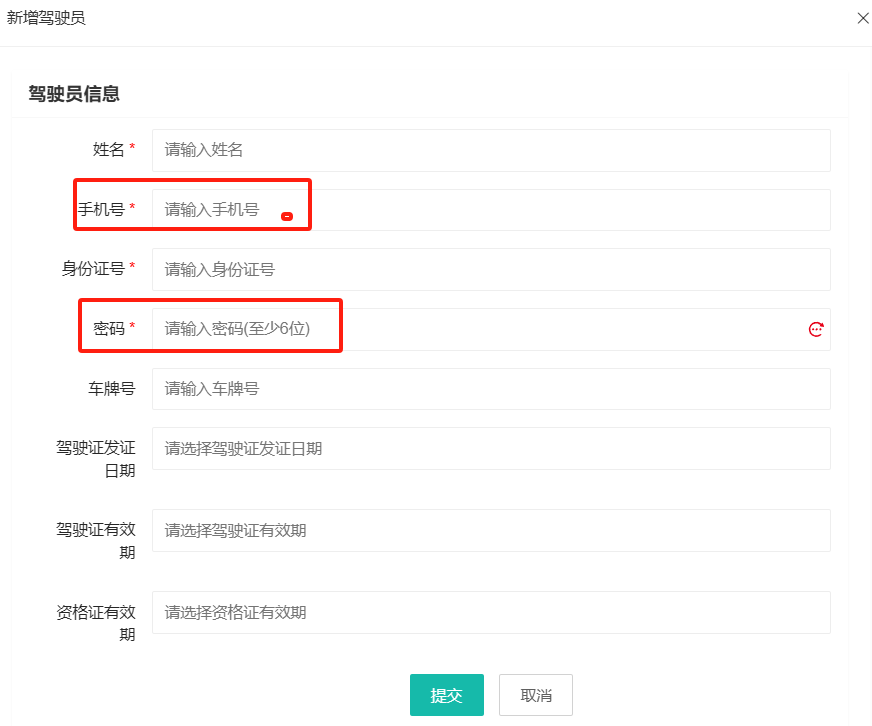
Task: Click the red password manager icon in password field
Action: click(816, 329)
